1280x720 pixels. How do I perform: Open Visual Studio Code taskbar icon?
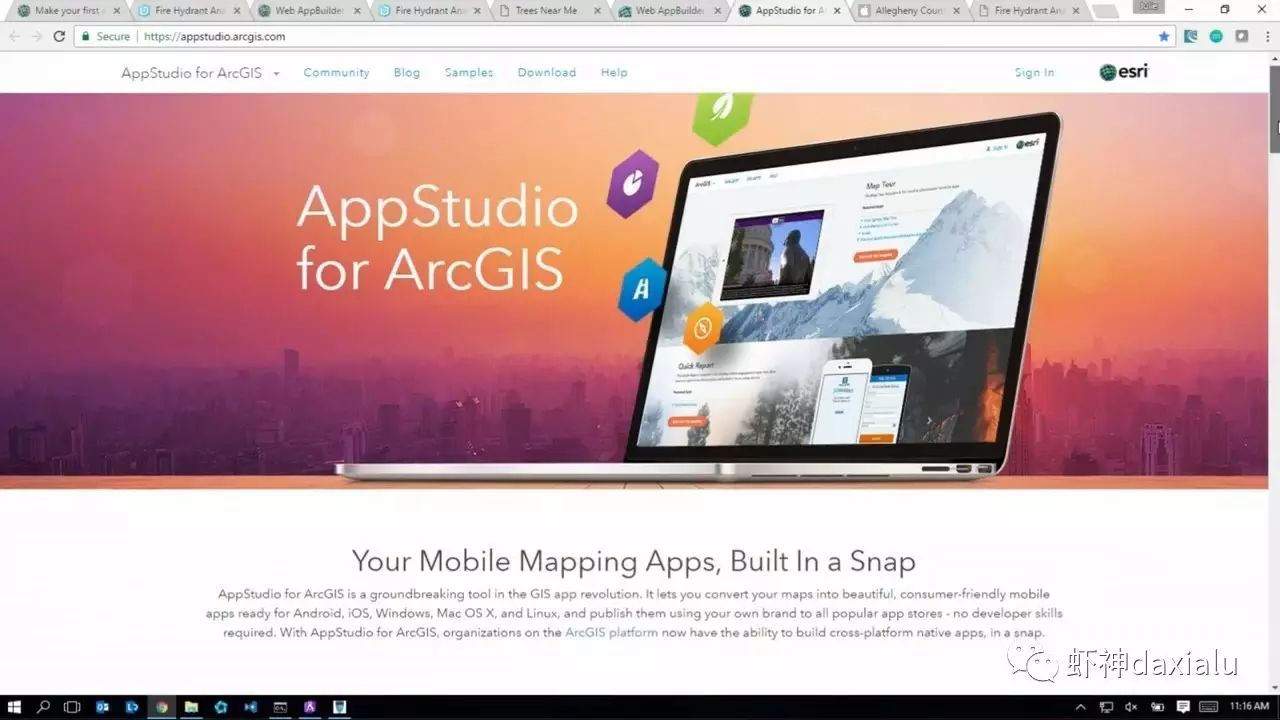click(250, 707)
